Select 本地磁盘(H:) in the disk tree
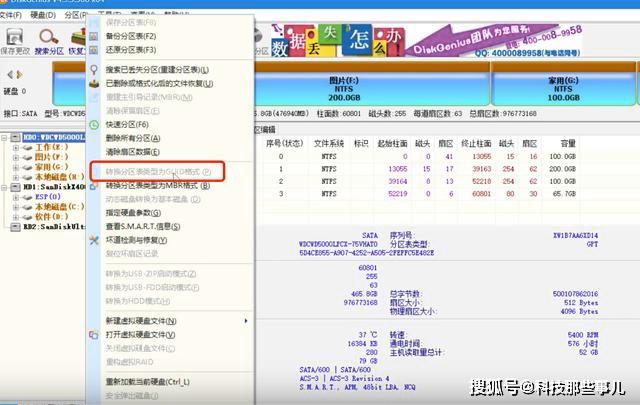Viewport: 640px width, 405px height. [x=59, y=177]
